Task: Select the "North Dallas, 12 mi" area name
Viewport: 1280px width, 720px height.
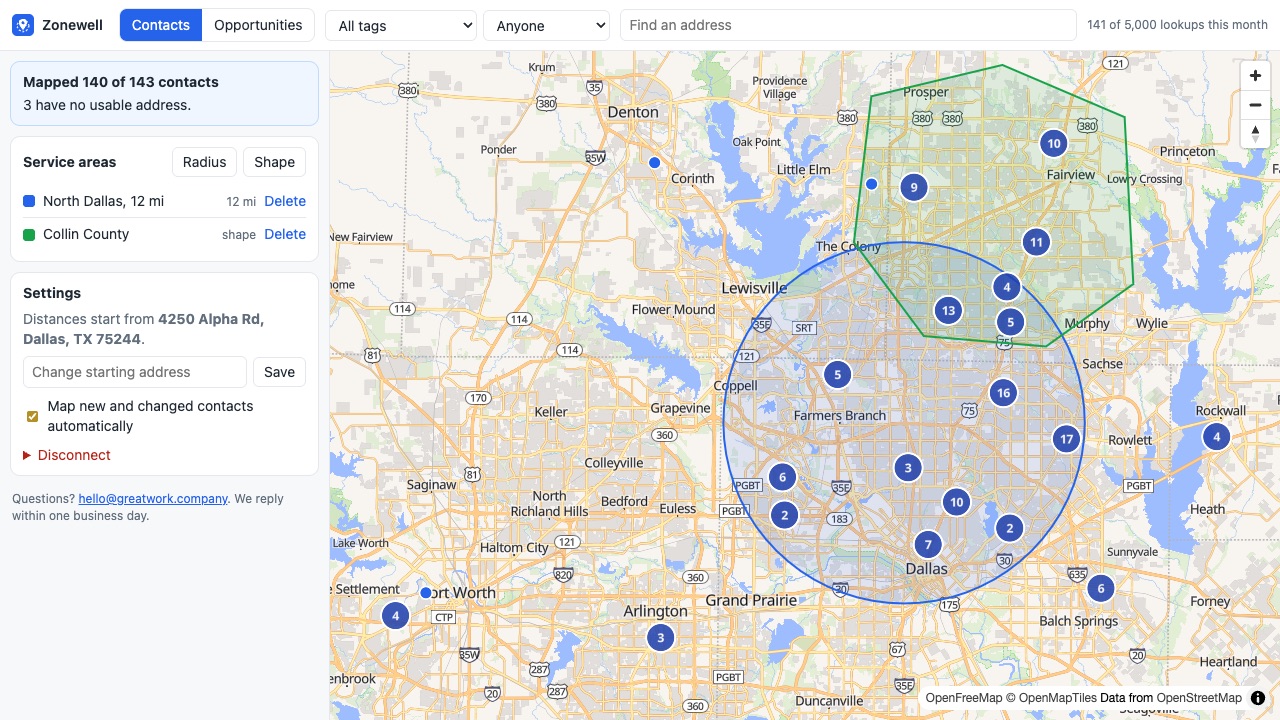Action: [x=104, y=201]
